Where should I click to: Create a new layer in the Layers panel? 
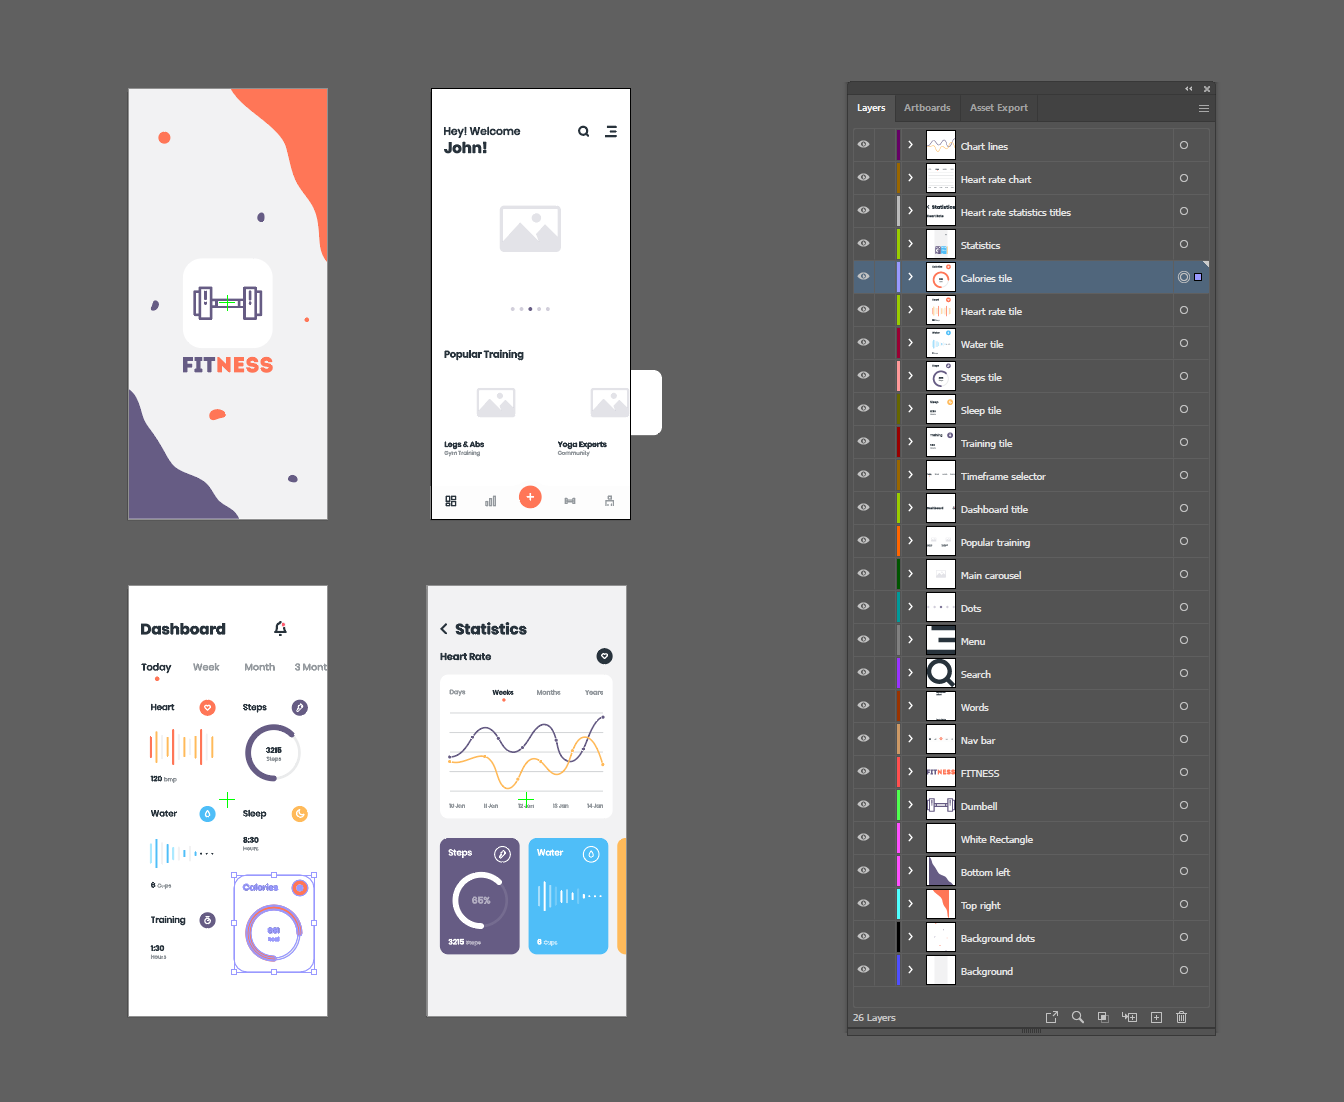1156,1017
